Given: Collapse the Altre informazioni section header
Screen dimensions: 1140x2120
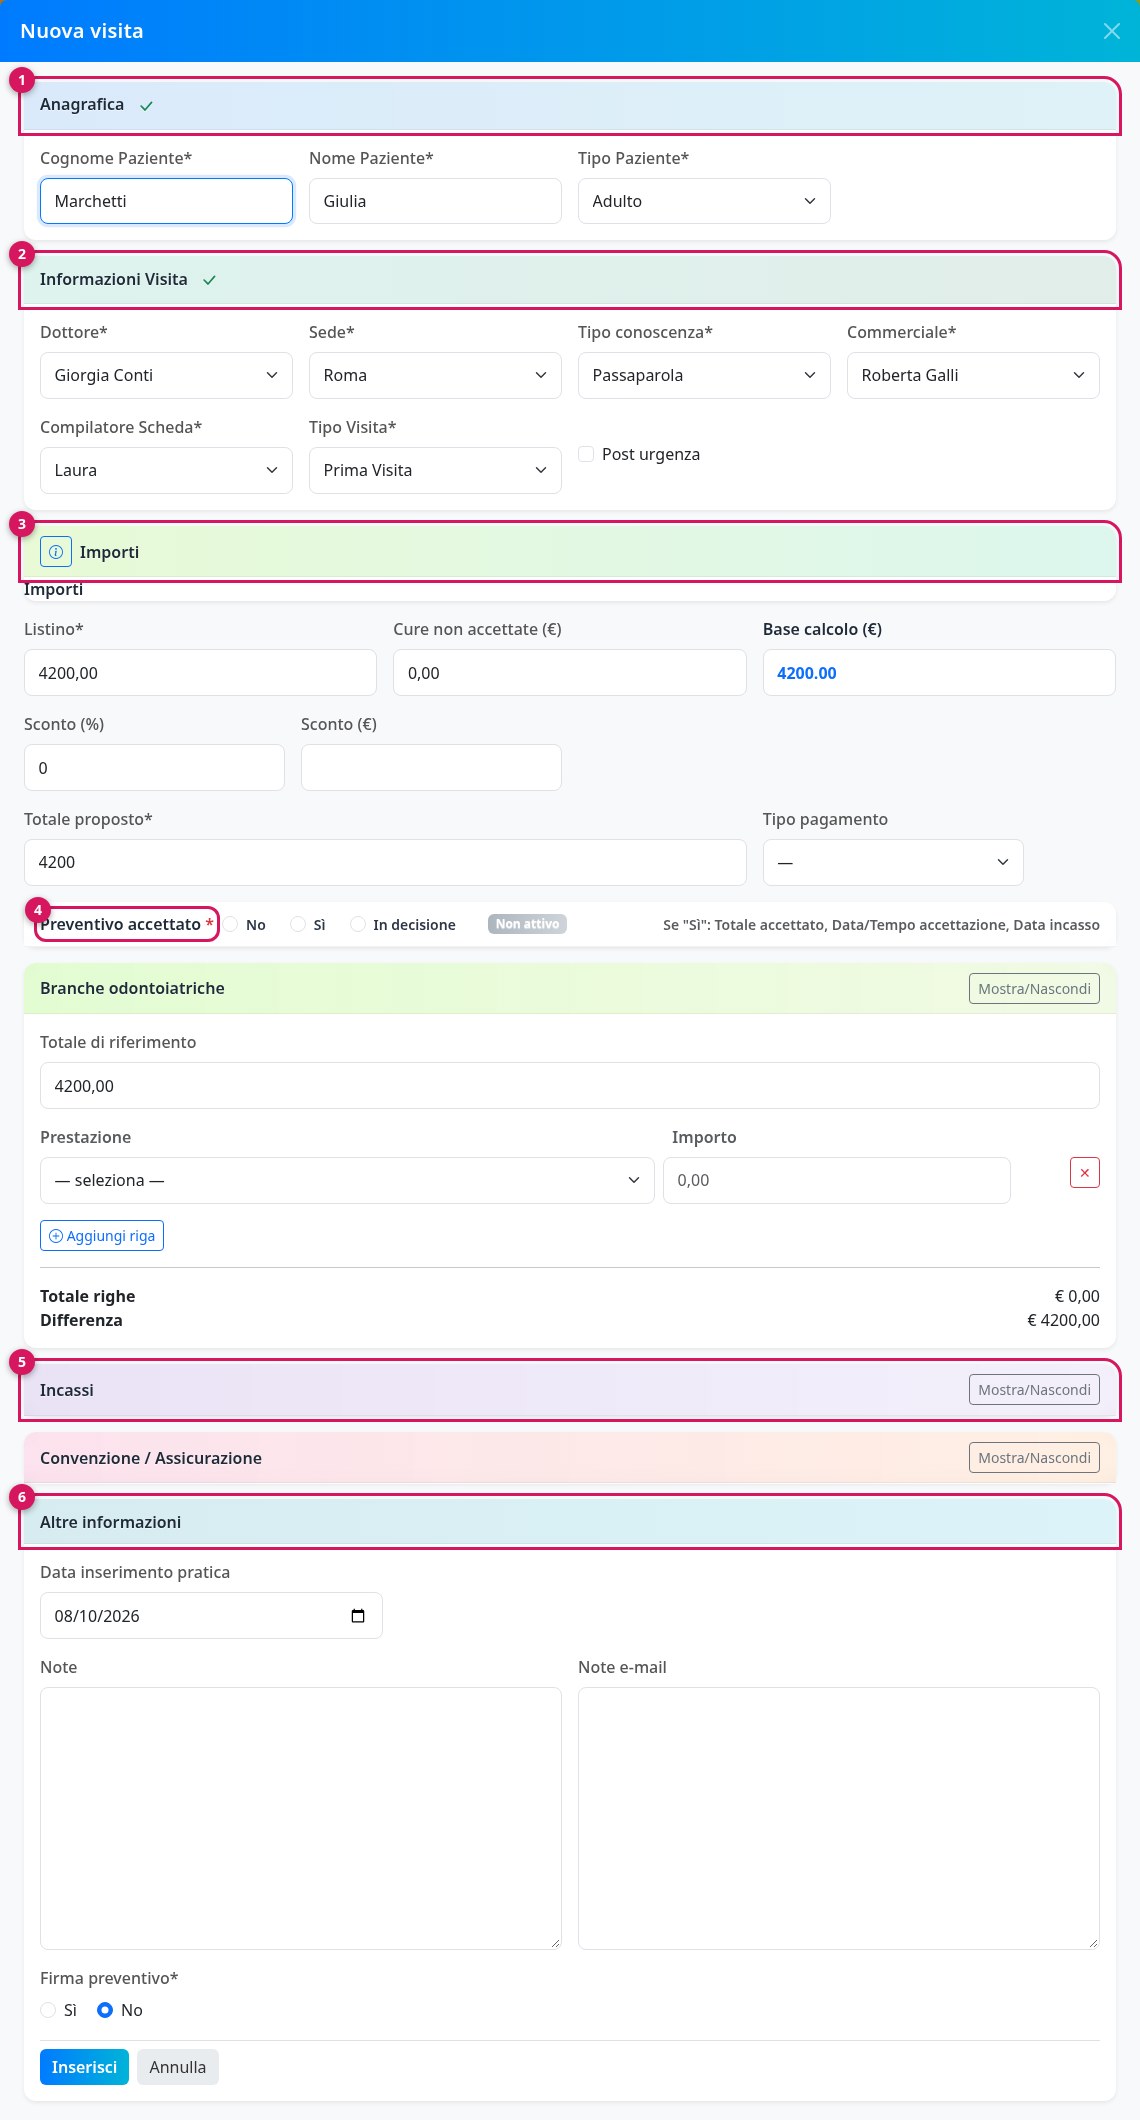Looking at the screenshot, I should point(570,1522).
